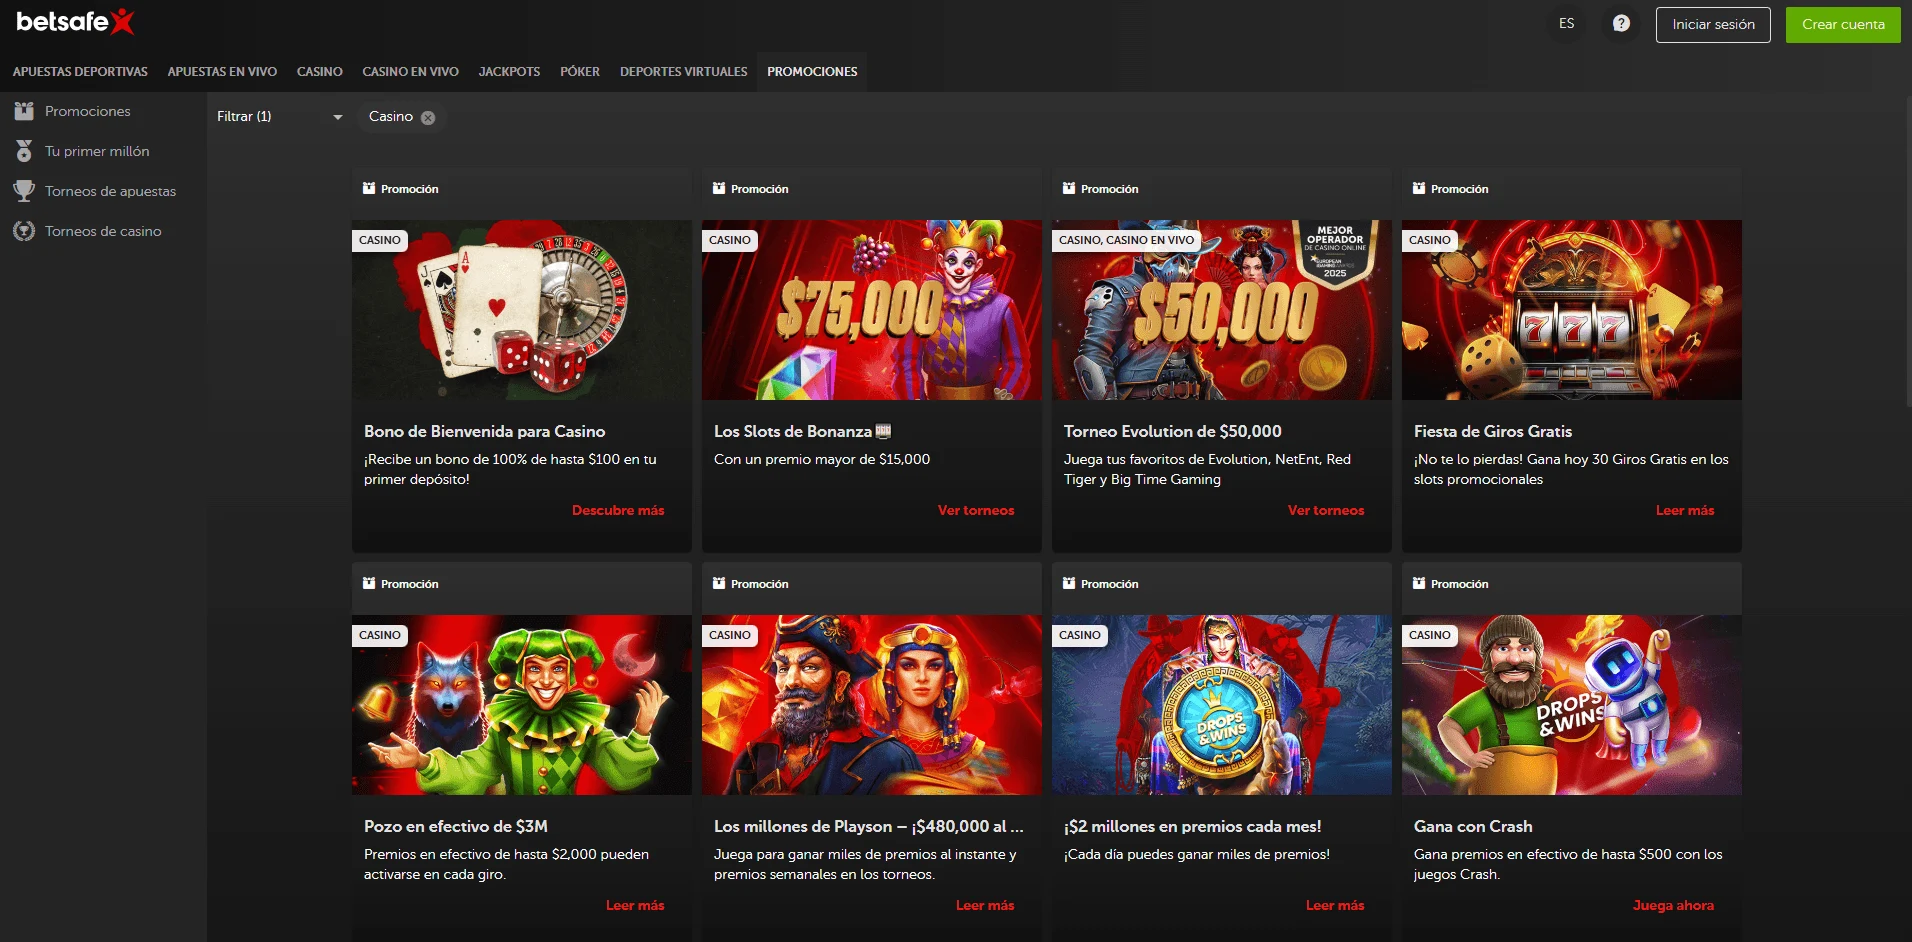
Task: Open Deportes Virtuales section
Action: (x=683, y=72)
